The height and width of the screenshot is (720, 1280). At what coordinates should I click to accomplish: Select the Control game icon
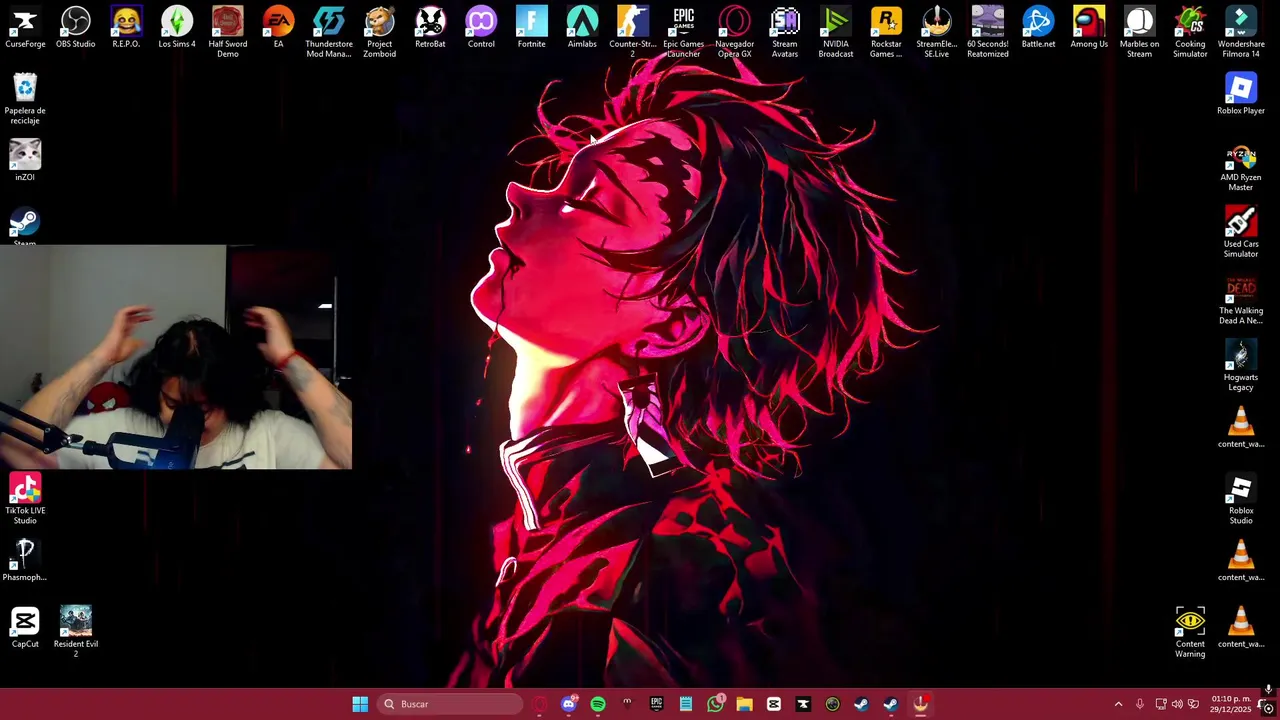click(x=481, y=28)
